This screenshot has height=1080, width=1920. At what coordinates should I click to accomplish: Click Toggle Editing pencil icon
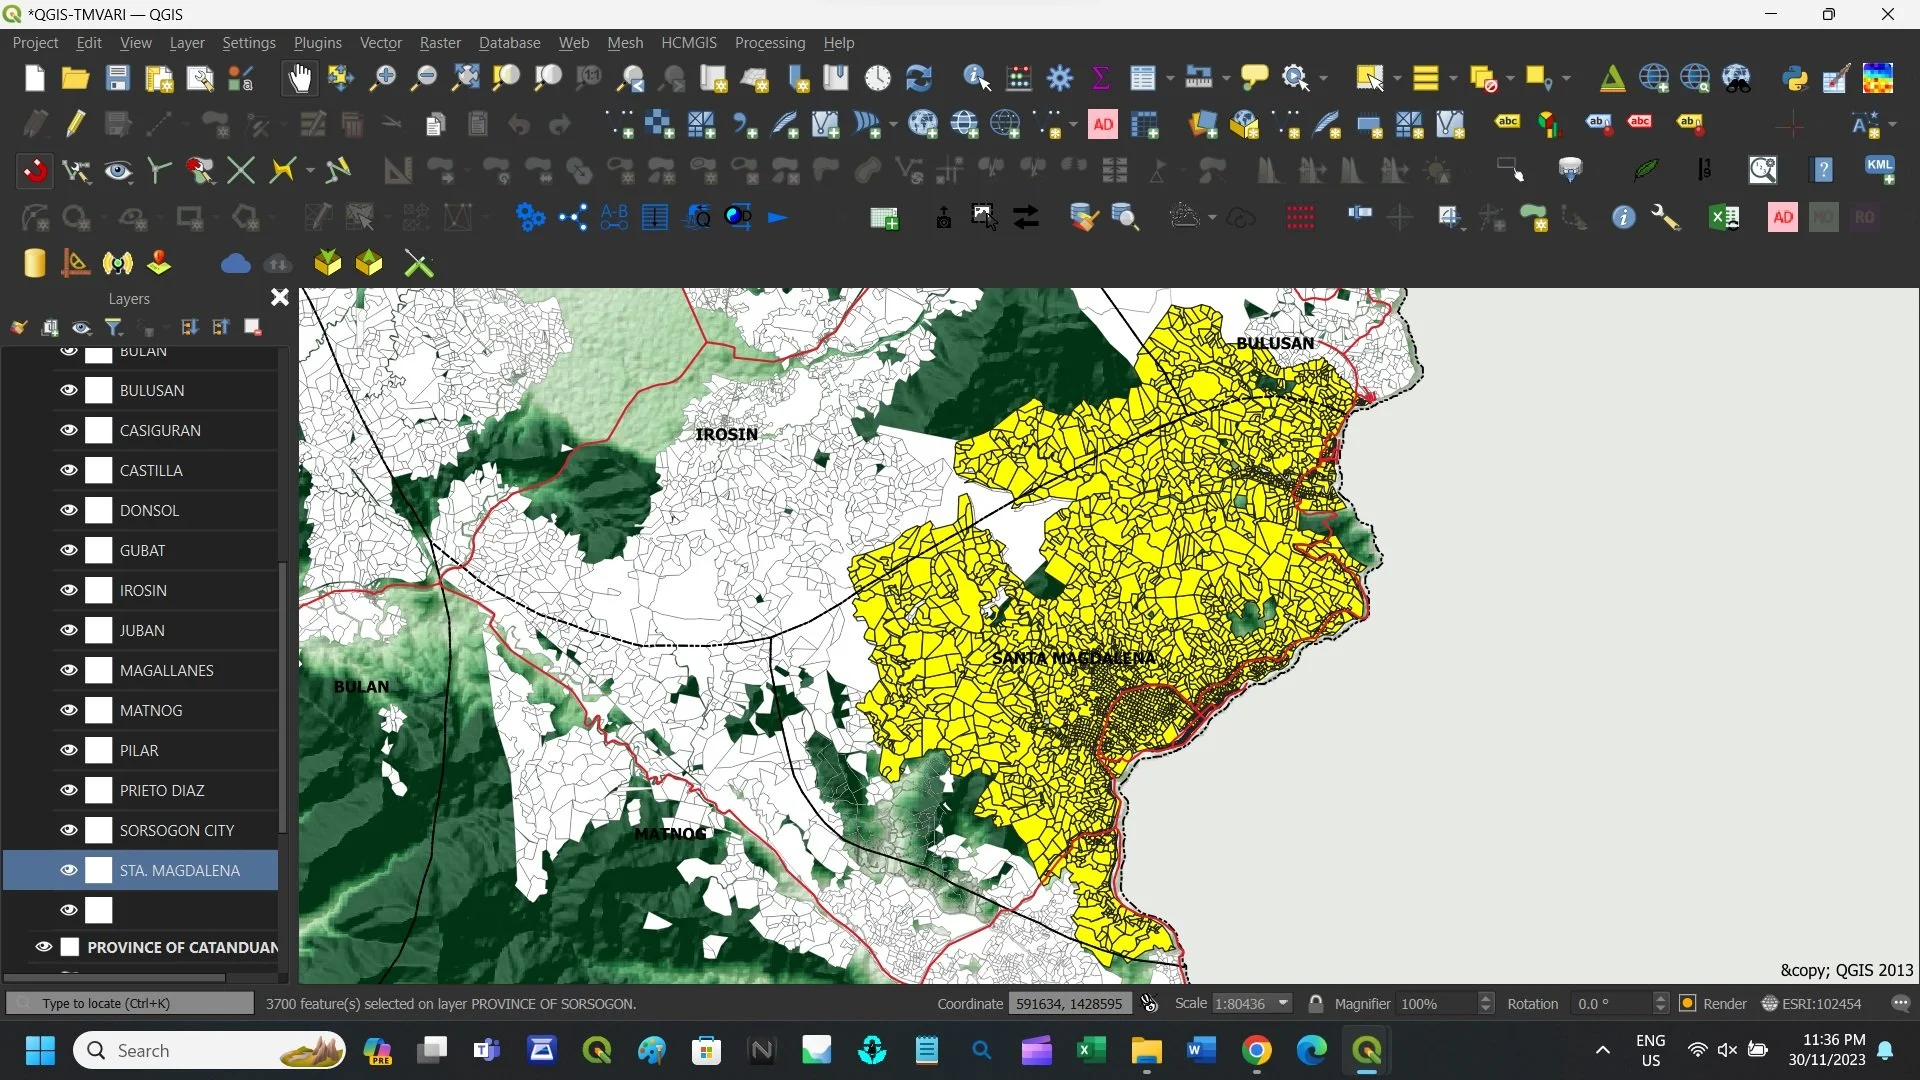click(75, 124)
